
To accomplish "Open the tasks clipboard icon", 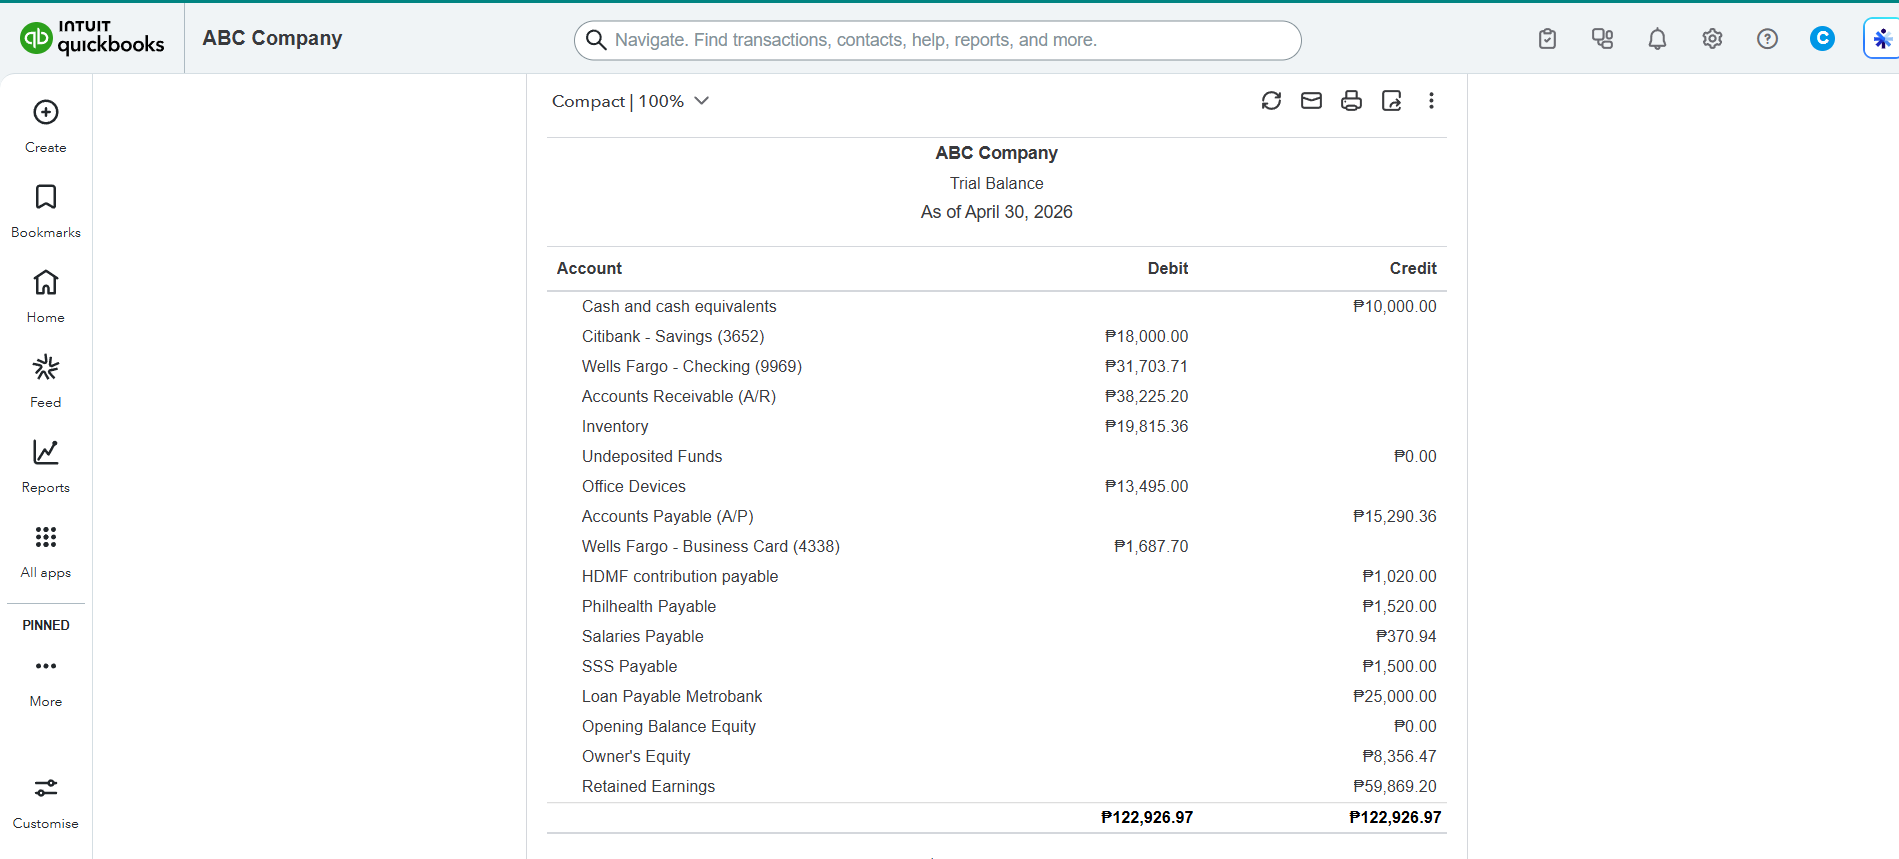I will 1547,39.
